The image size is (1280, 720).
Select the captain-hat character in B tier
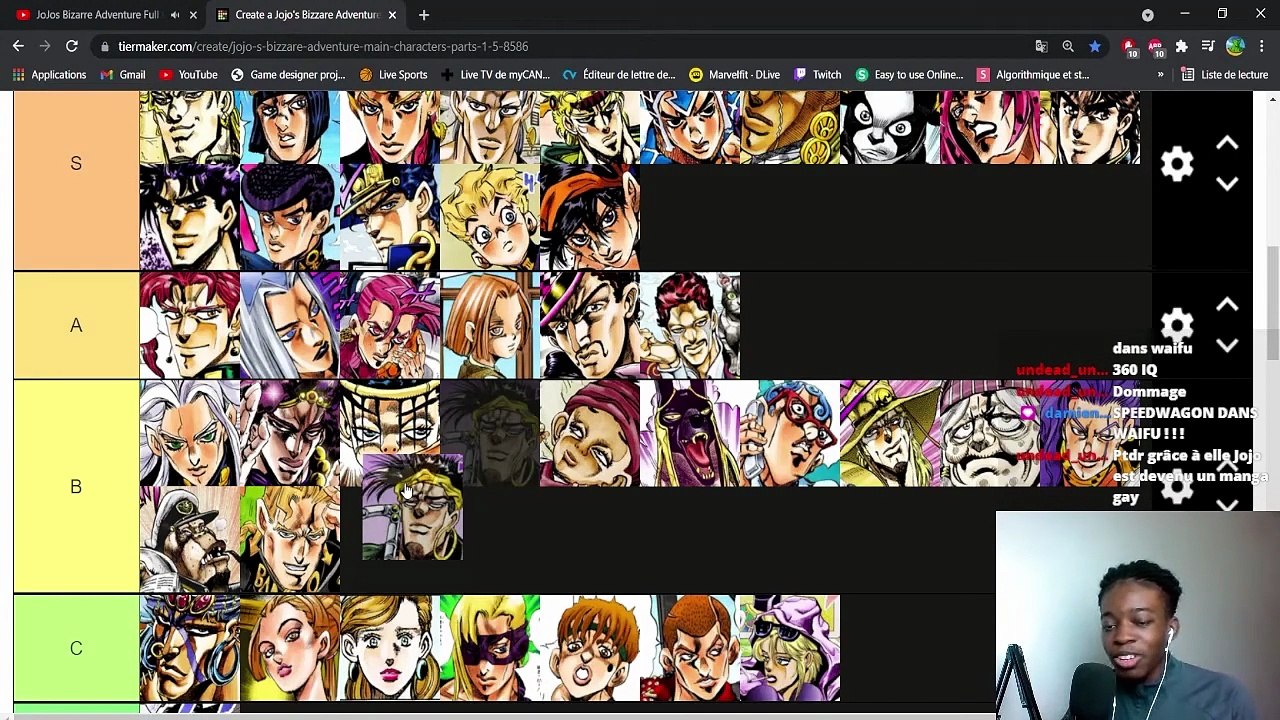pyautogui.click(x=190, y=540)
